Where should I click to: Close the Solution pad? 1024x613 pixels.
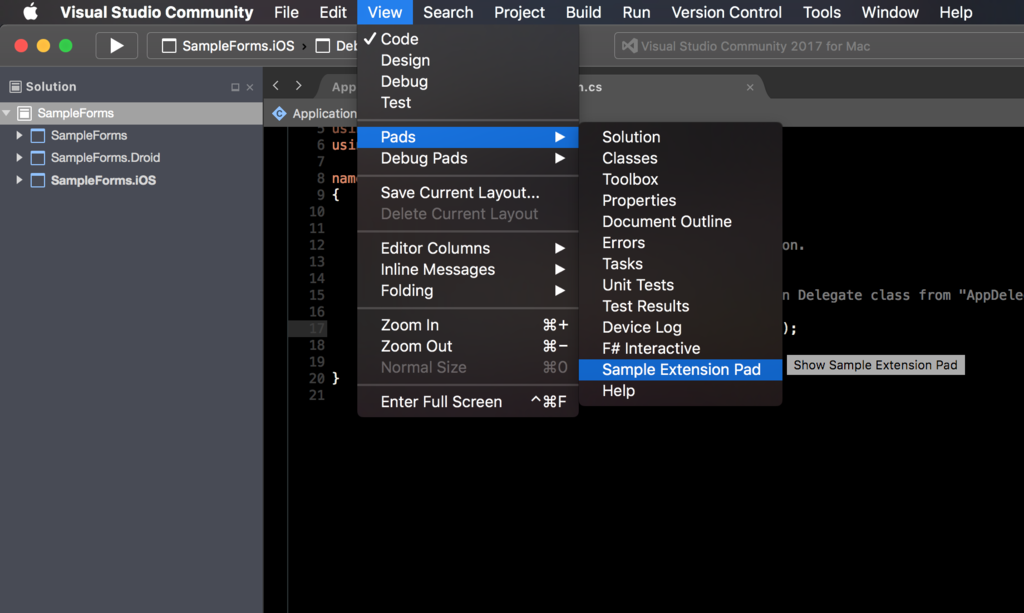point(249,87)
